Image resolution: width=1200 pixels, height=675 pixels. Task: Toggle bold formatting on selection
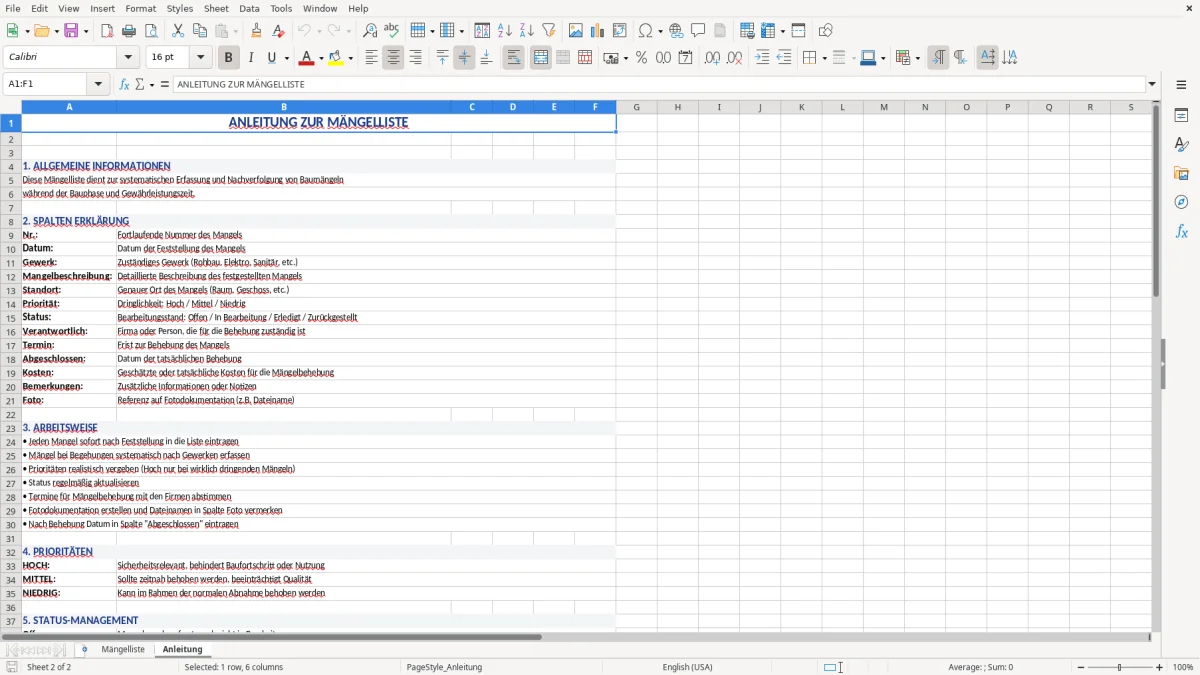click(228, 57)
